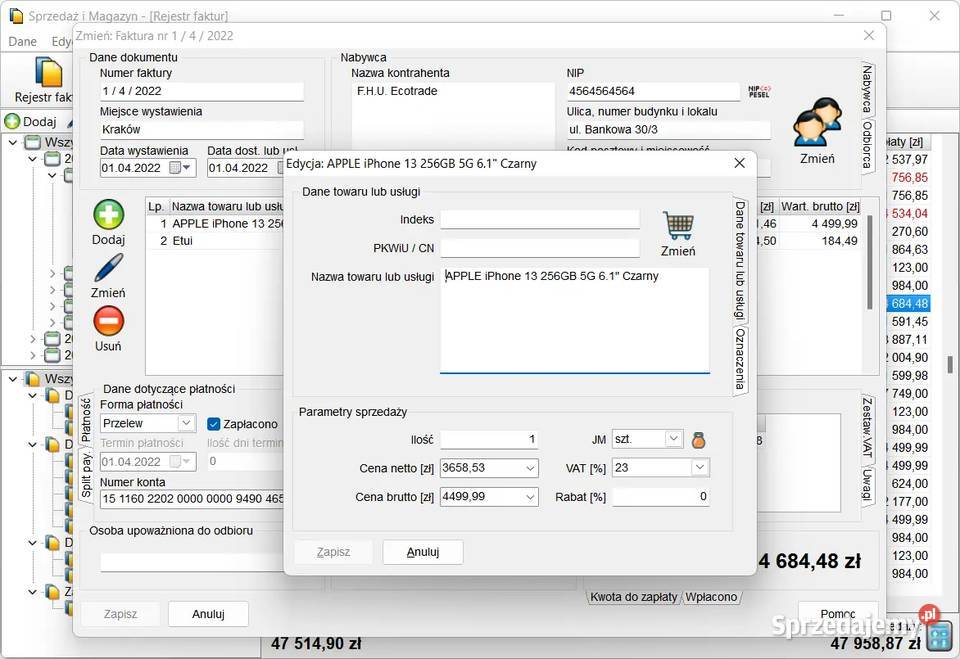Click Anuluj in the item edit dialog
The image size is (960, 659).
tap(423, 552)
